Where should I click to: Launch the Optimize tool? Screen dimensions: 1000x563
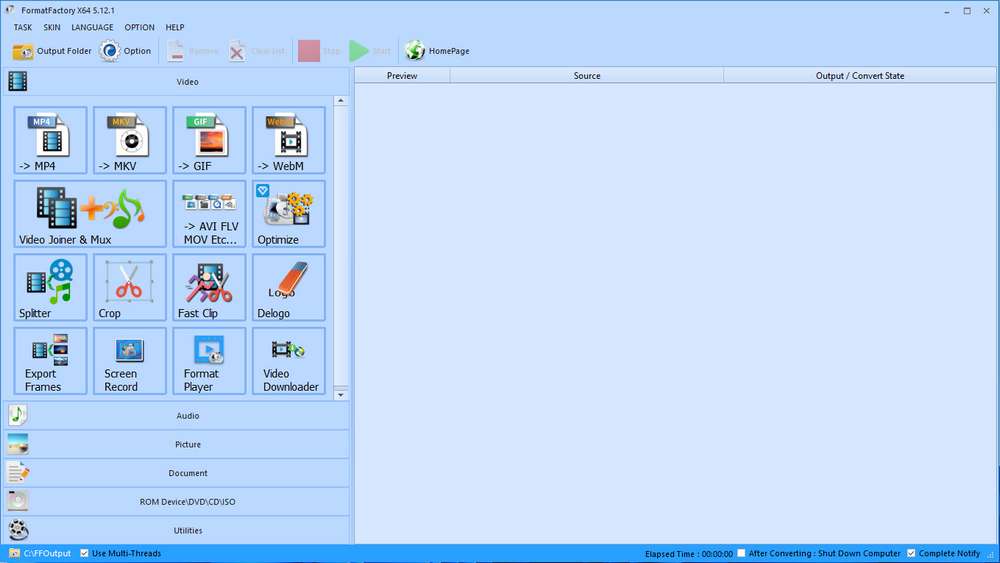[x=289, y=214]
